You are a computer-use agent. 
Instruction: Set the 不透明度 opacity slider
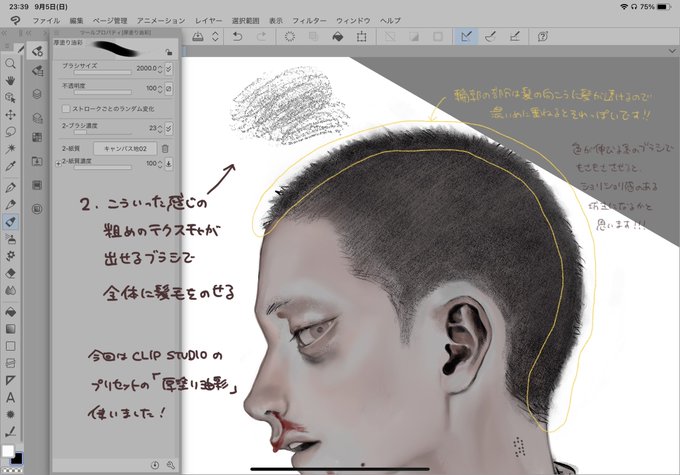point(102,92)
